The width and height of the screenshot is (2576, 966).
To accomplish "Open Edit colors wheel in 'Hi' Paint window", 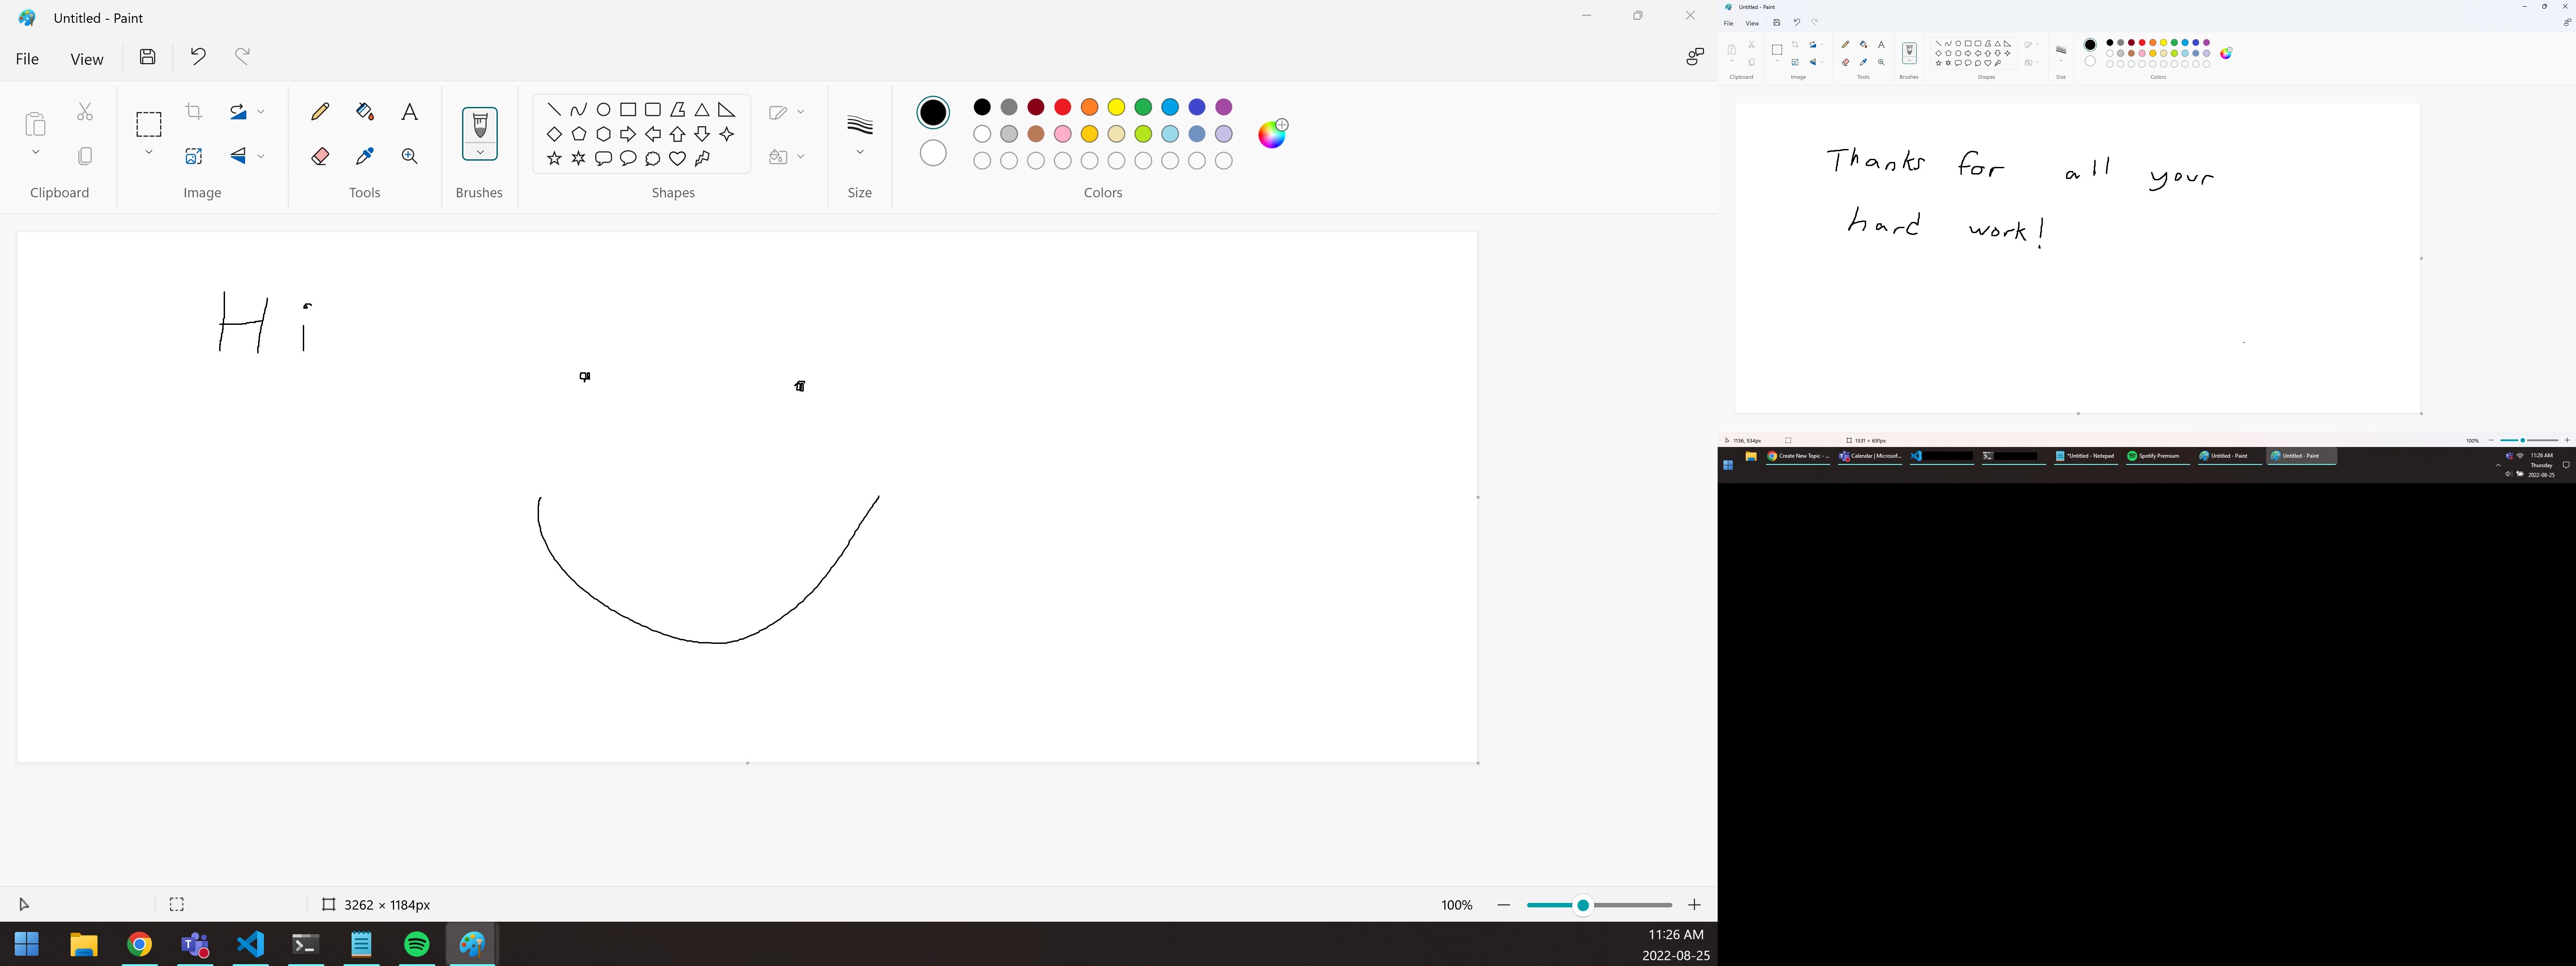I will [x=1272, y=133].
